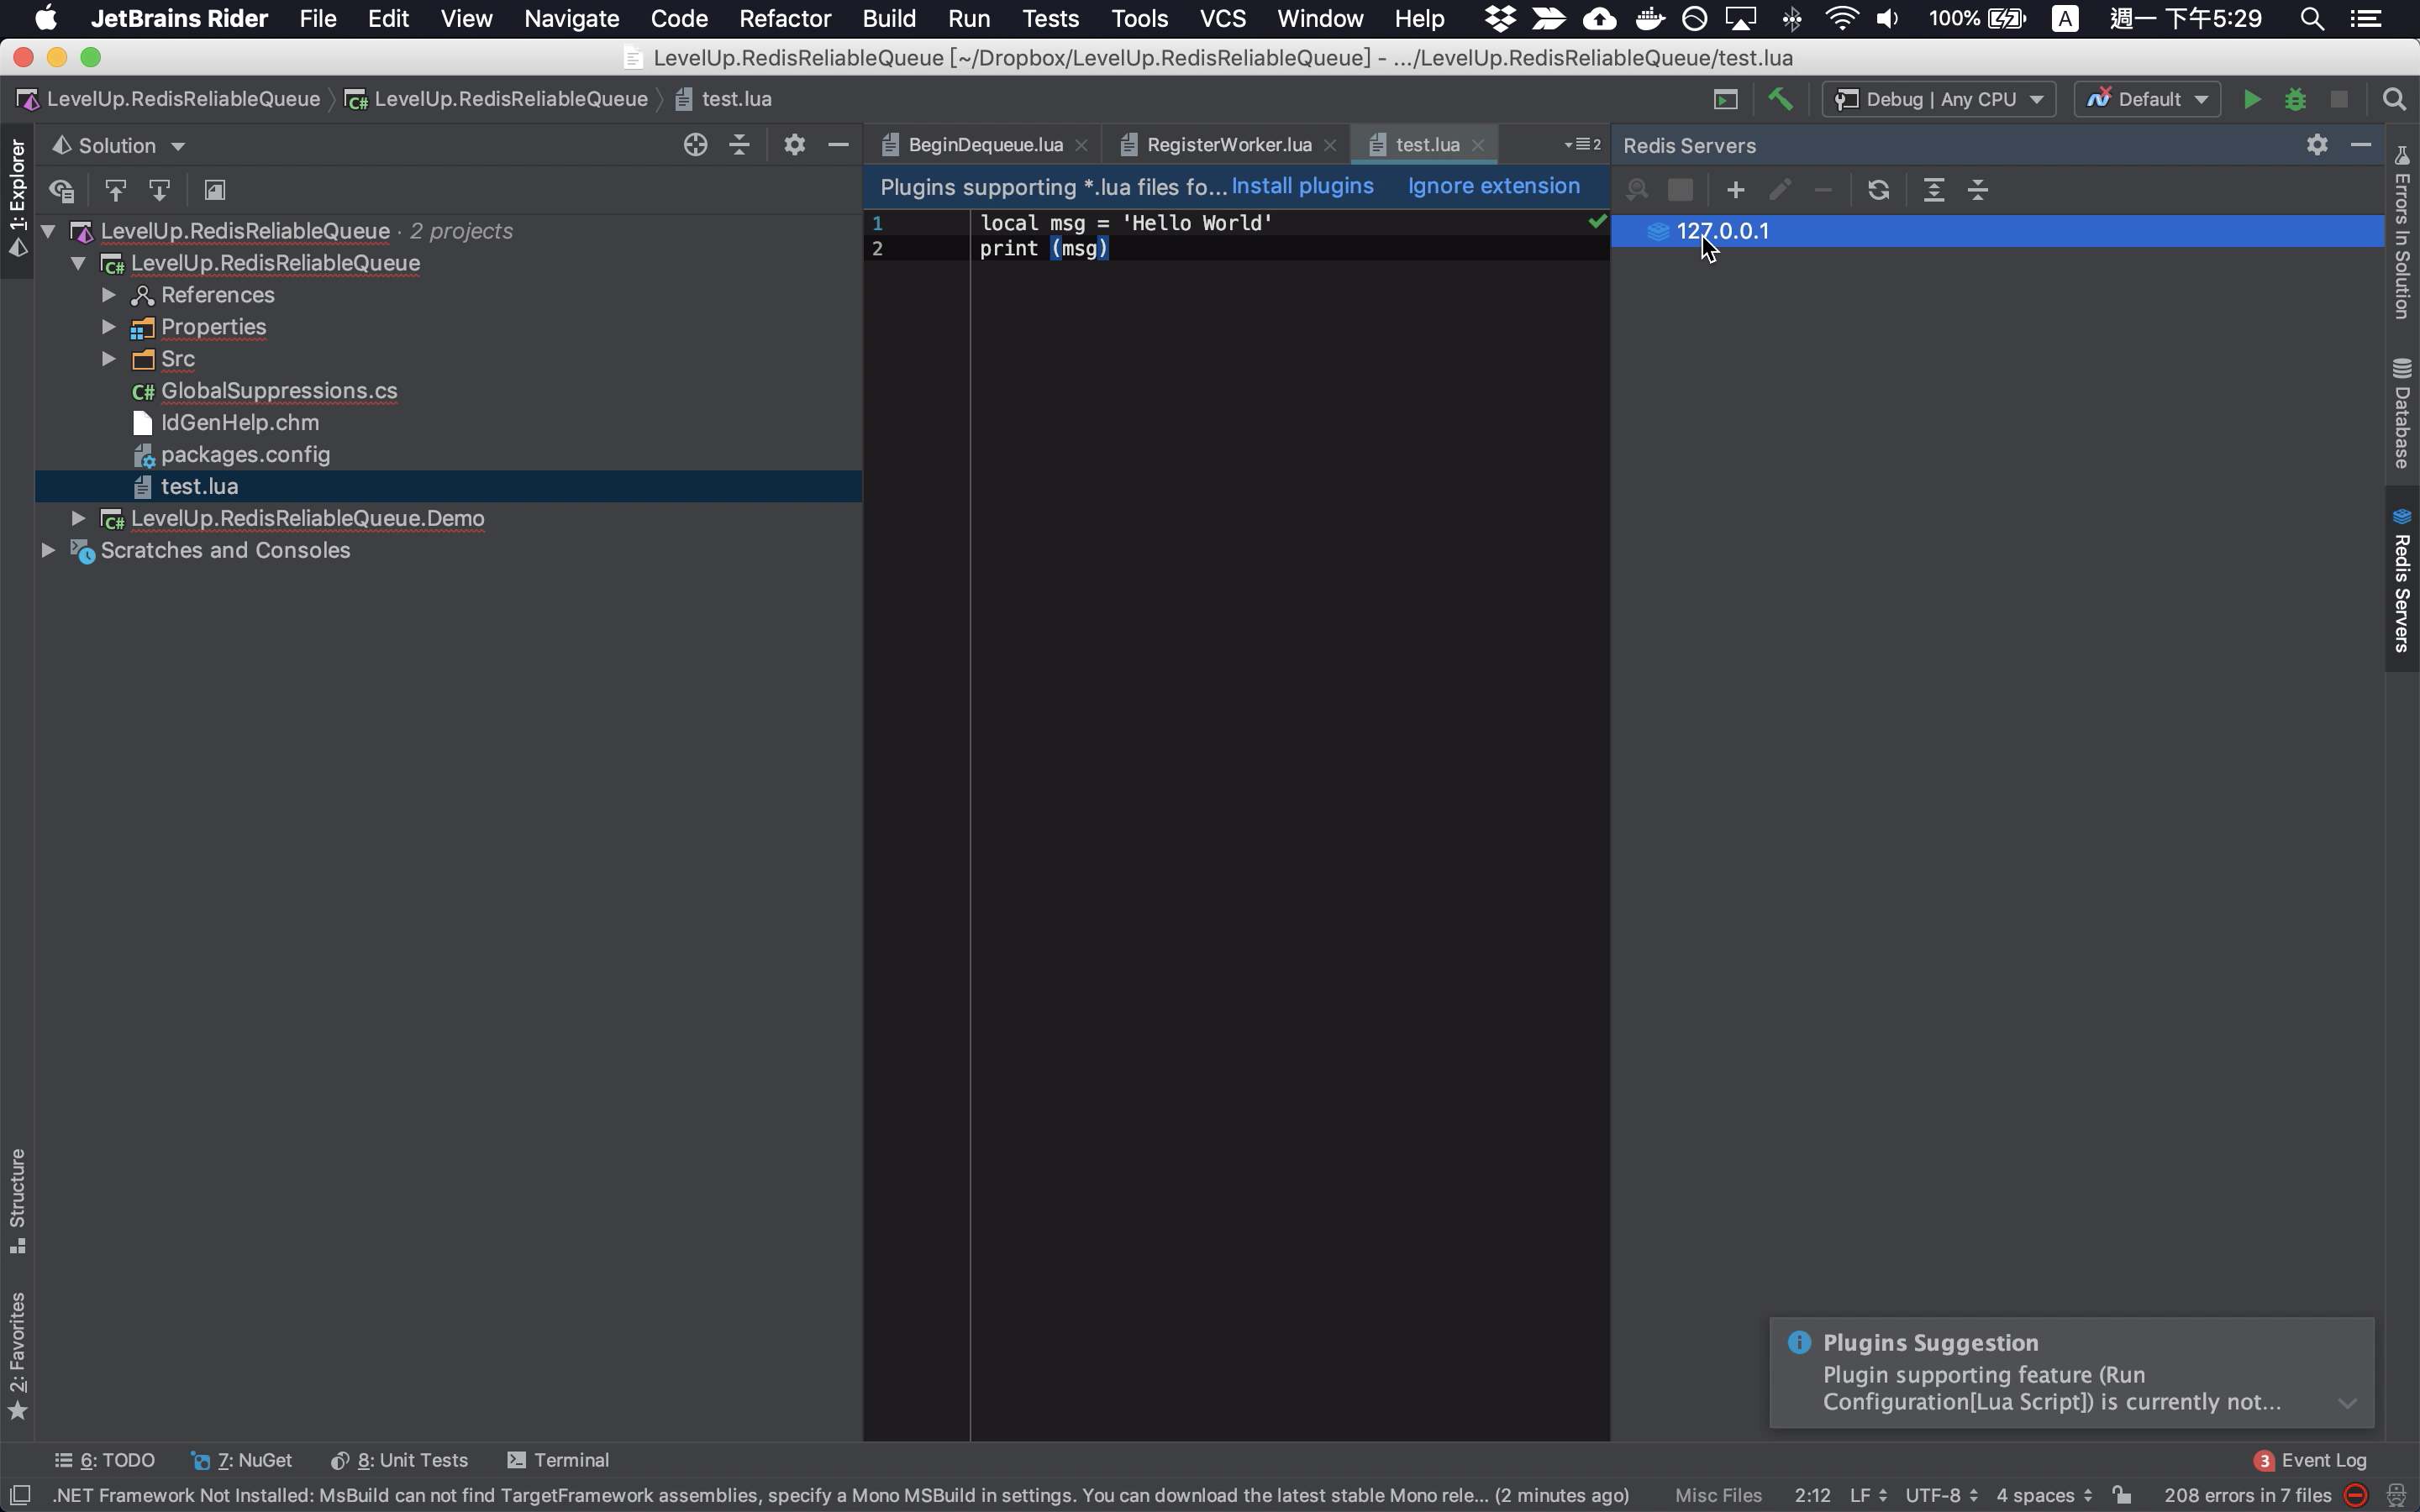Open Solution explorer gear settings
Viewport: 2420px width, 1512px height.
tap(794, 145)
